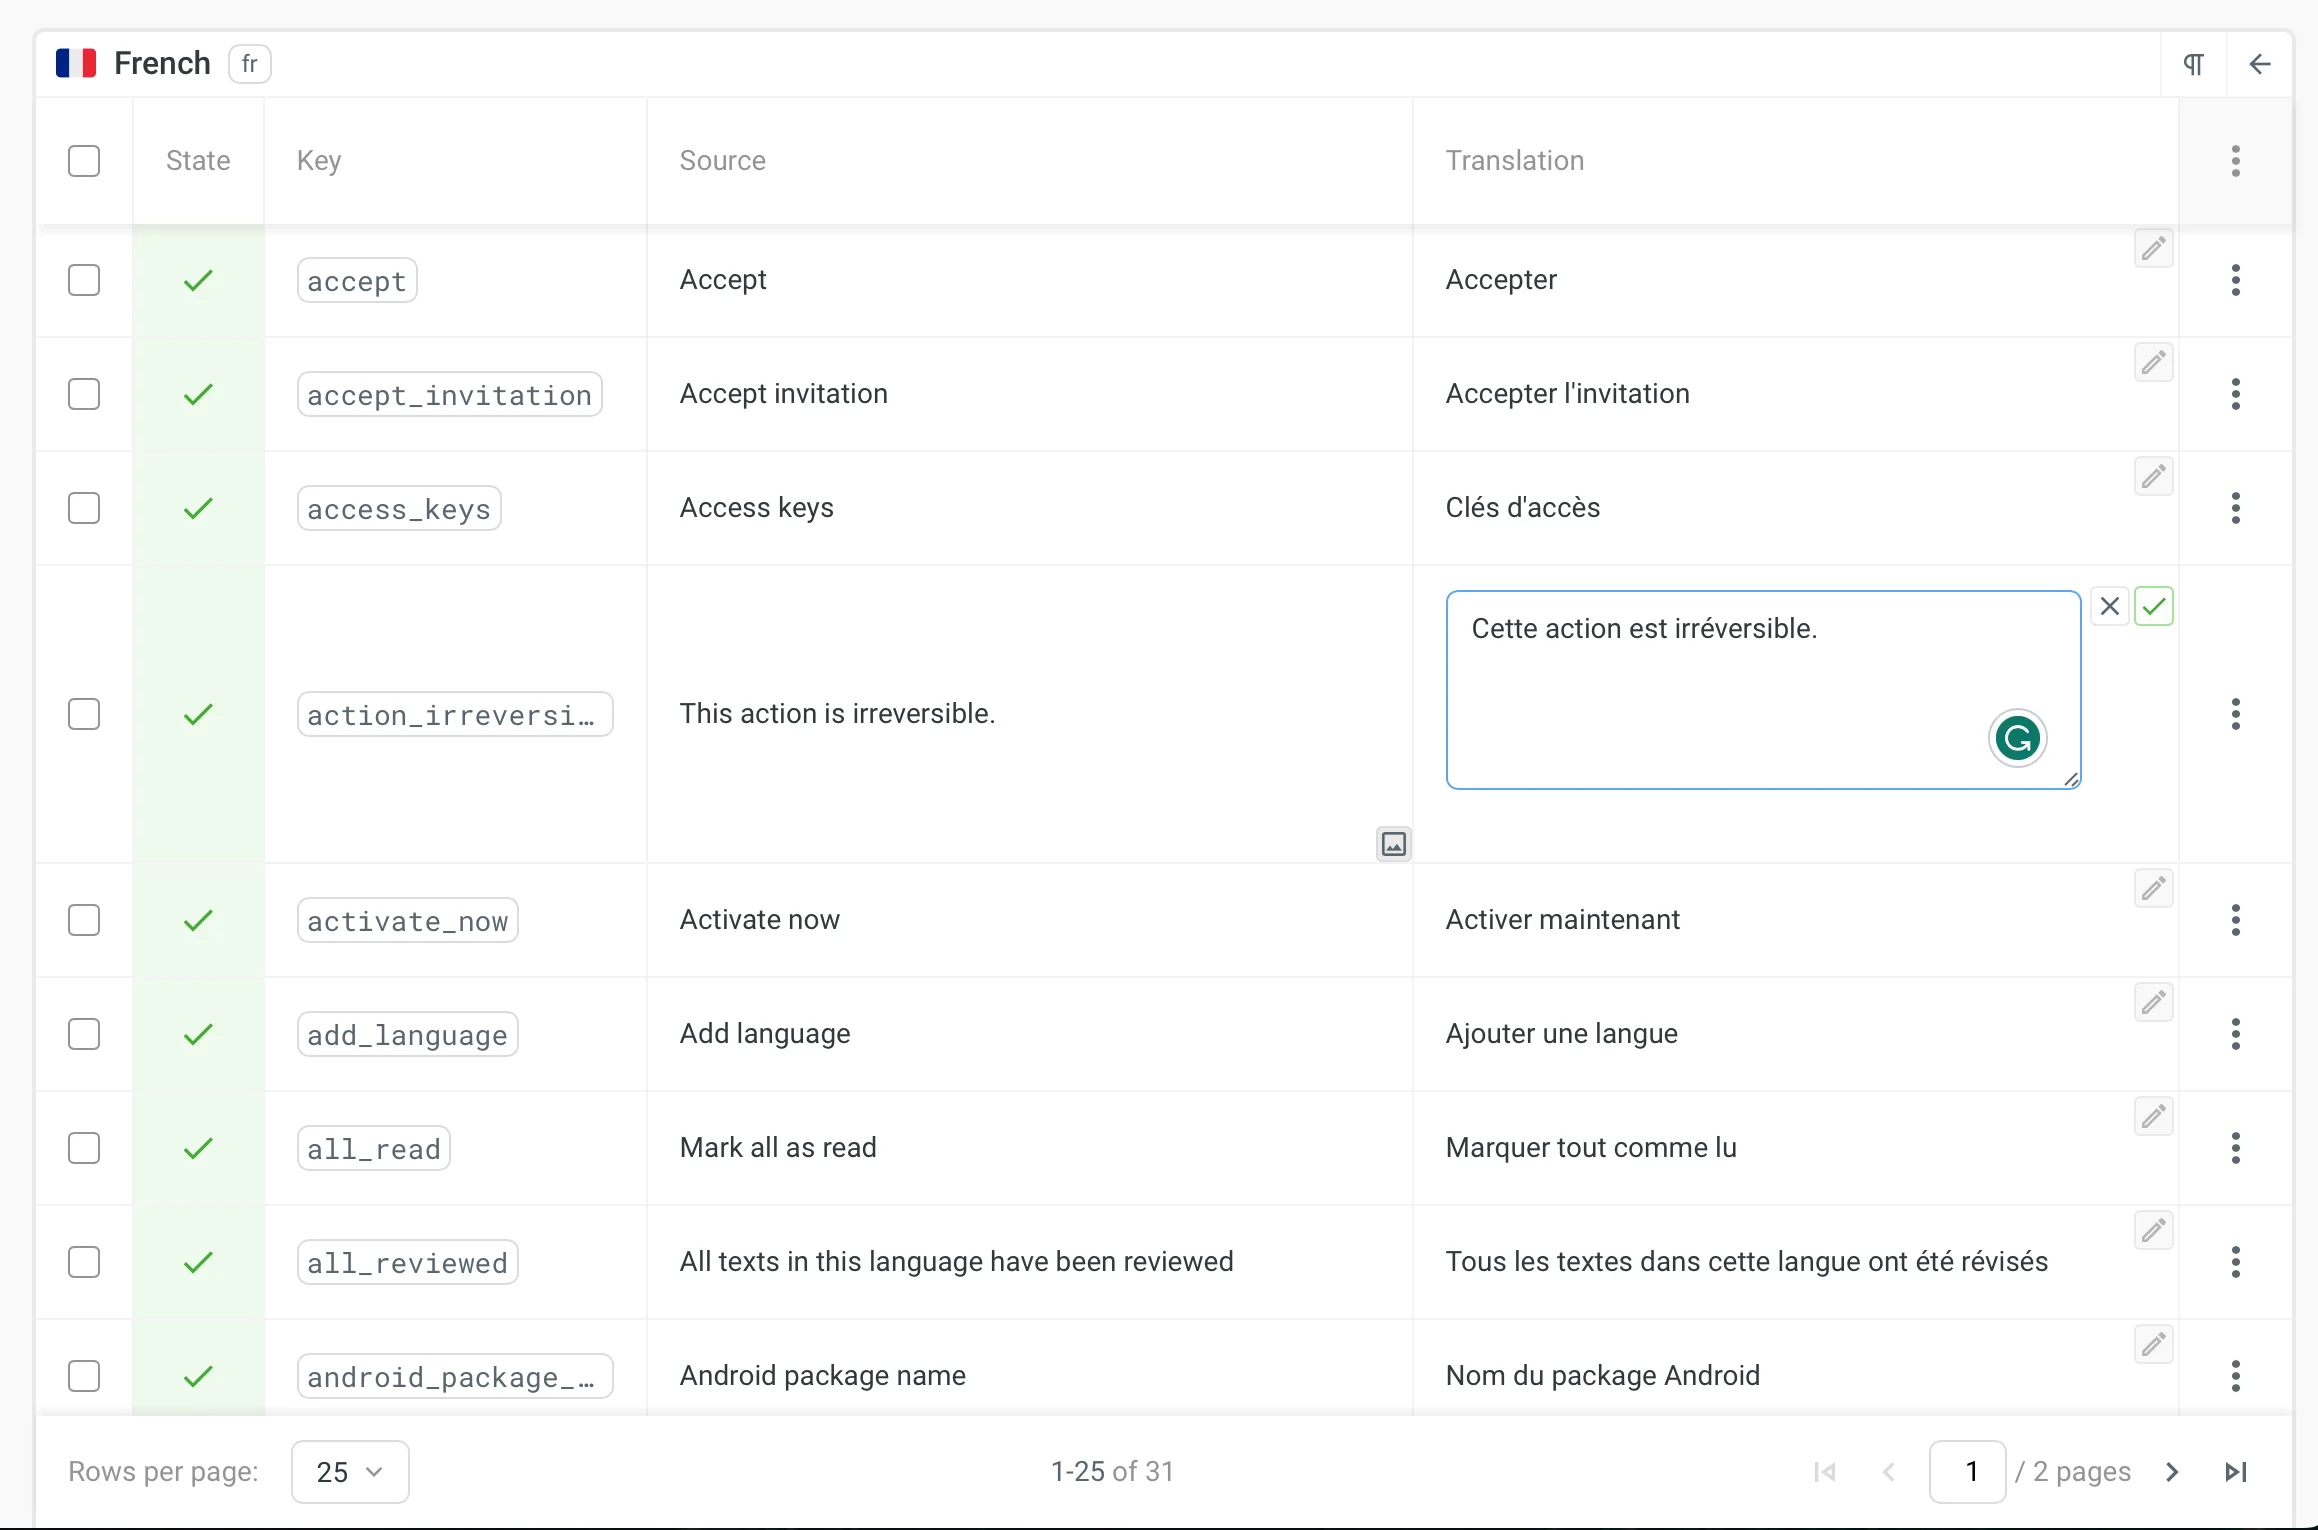This screenshot has width=2318, height=1530.
Task: Click the access_keys key label
Action: pyautogui.click(x=399, y=508)
